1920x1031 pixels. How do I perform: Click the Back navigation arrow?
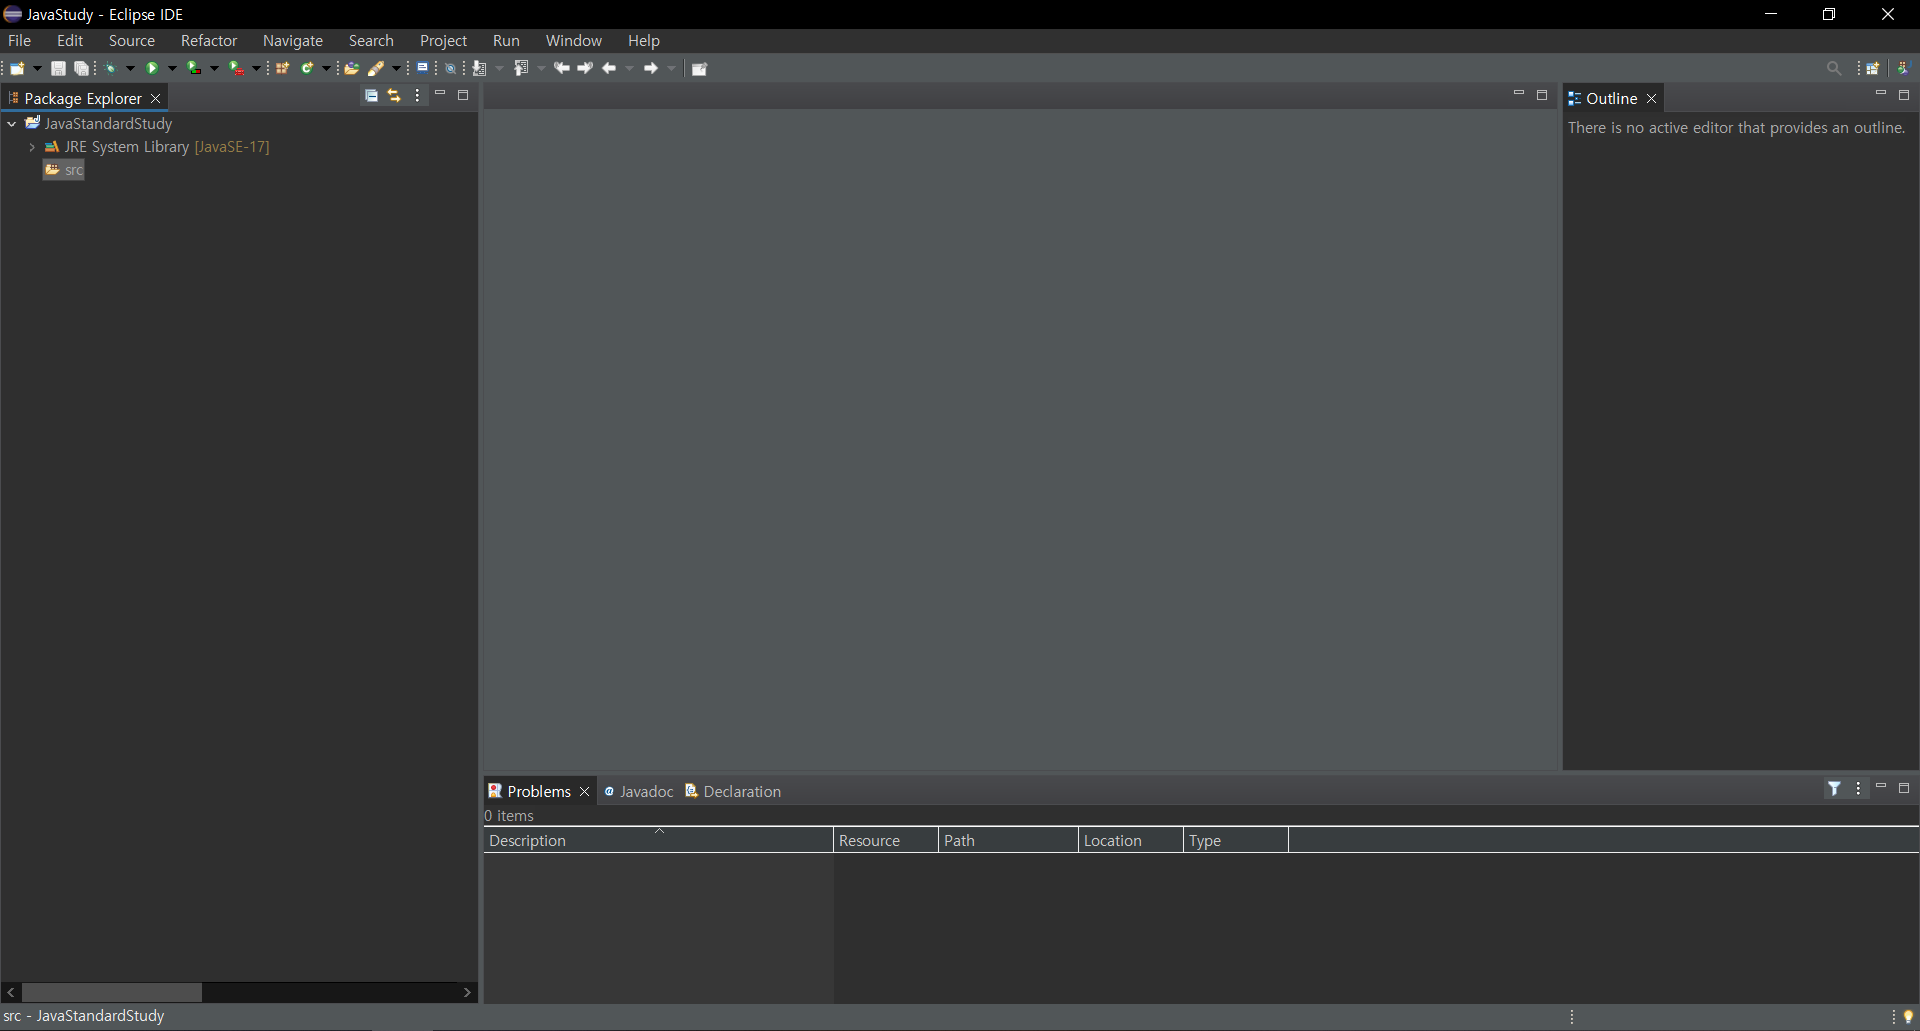609,69
